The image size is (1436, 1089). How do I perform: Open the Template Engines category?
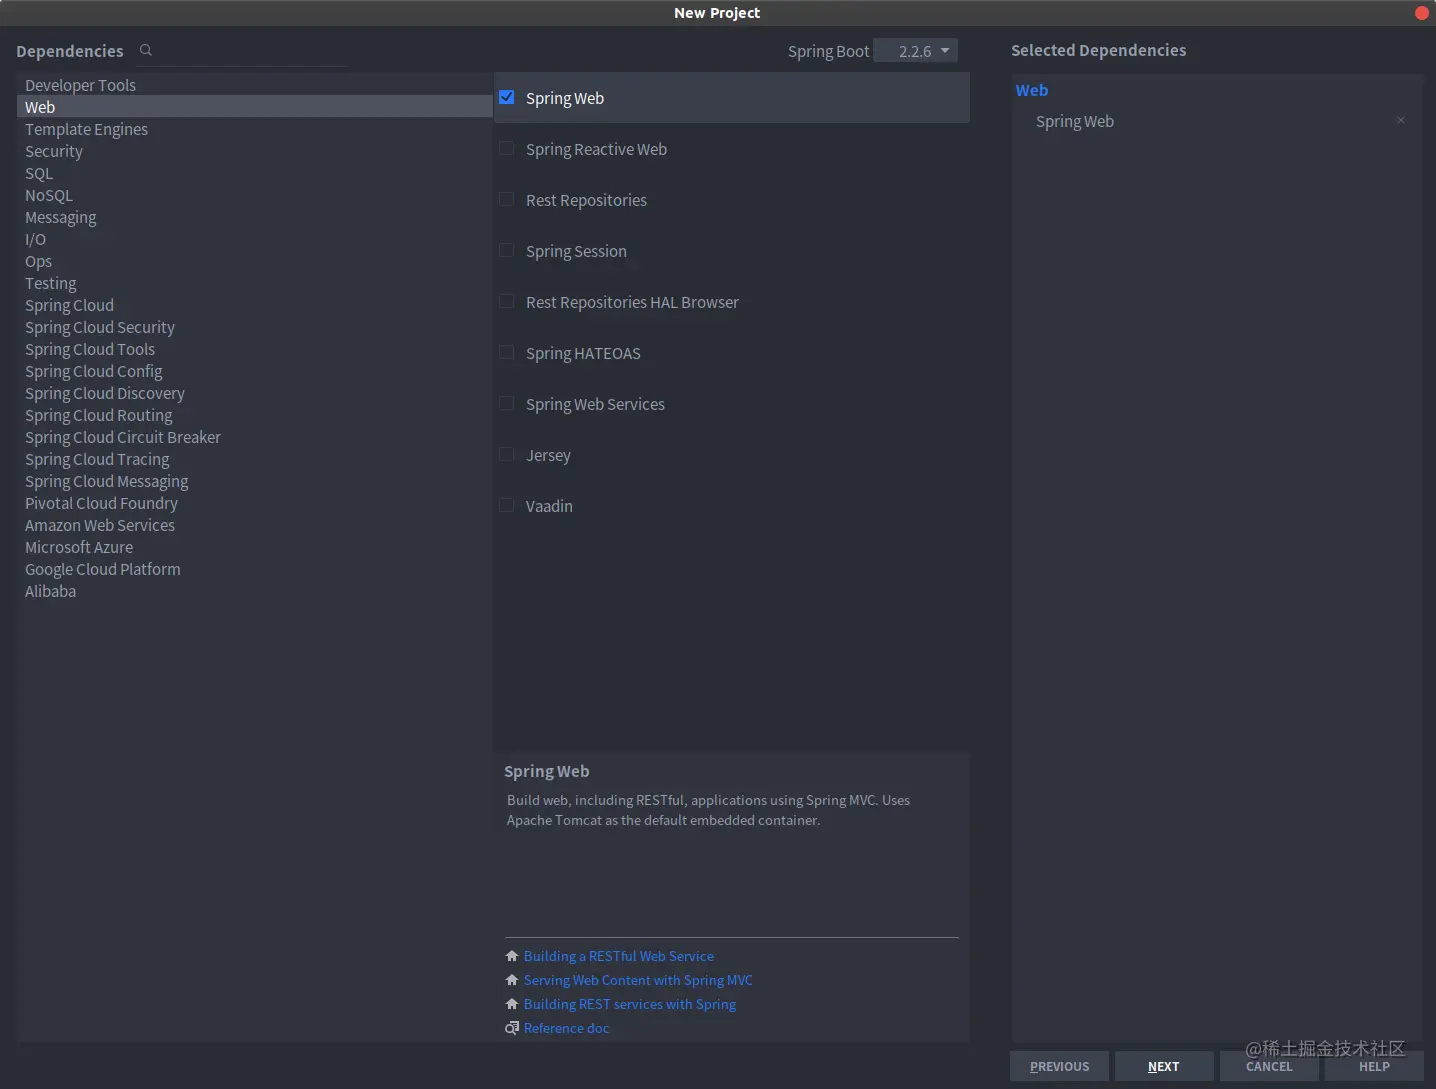point(254,129)
